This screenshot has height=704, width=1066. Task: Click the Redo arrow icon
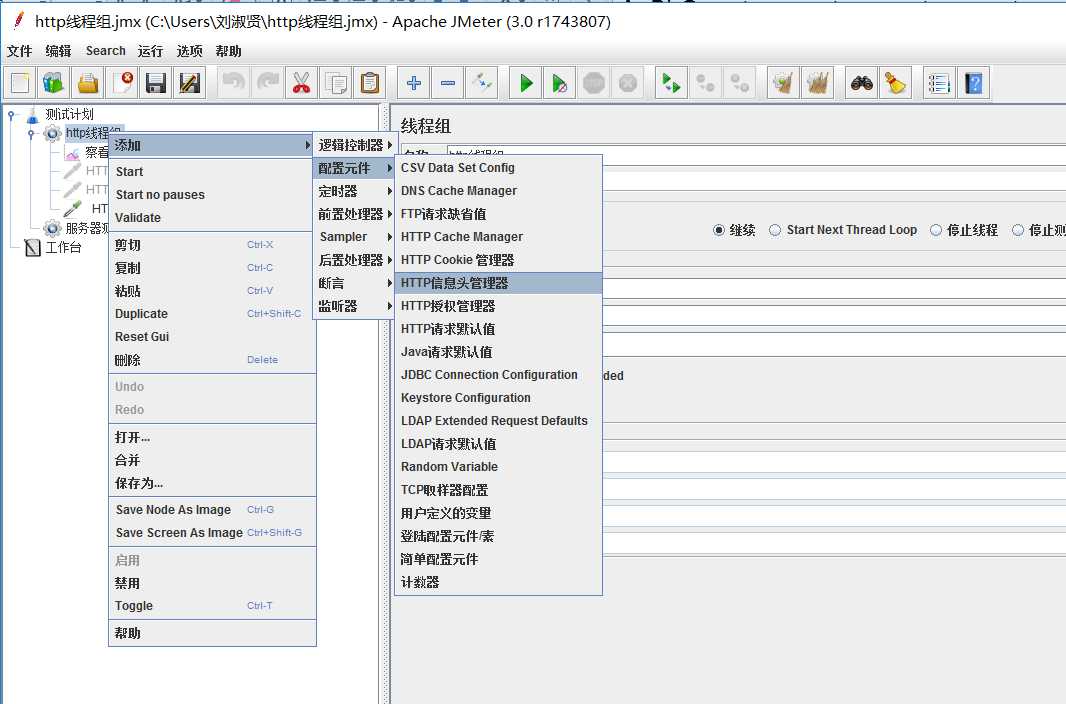(268, 84)
